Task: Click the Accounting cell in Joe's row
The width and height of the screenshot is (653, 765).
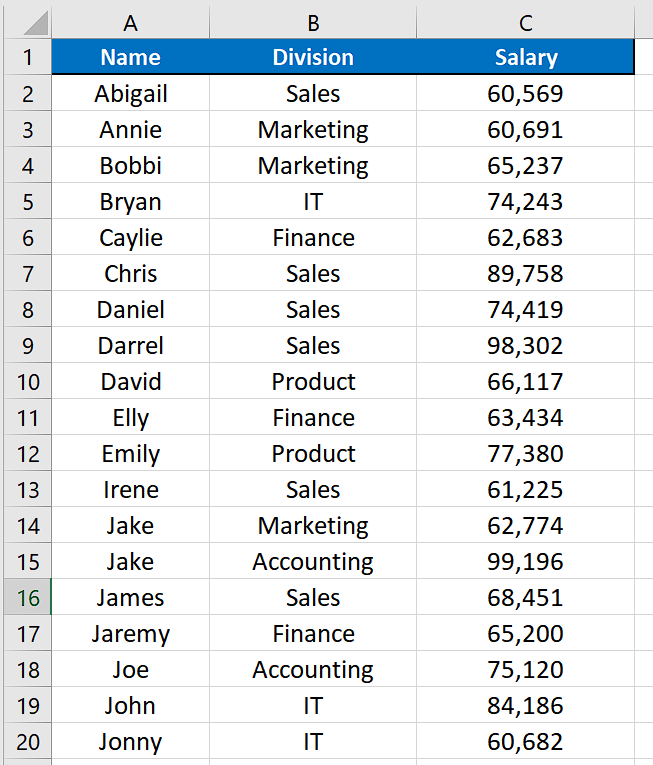Action: coord(313,669)
